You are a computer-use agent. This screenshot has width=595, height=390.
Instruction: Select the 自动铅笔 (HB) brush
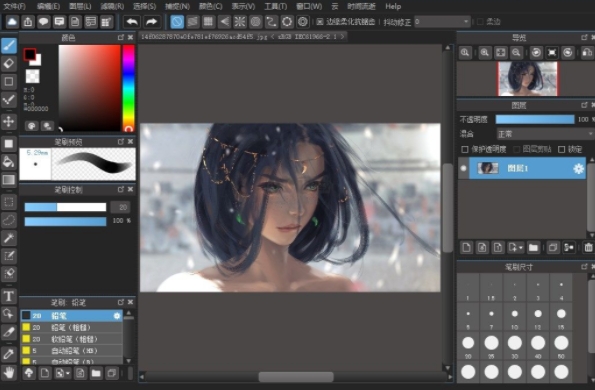(x=71, y=351)
